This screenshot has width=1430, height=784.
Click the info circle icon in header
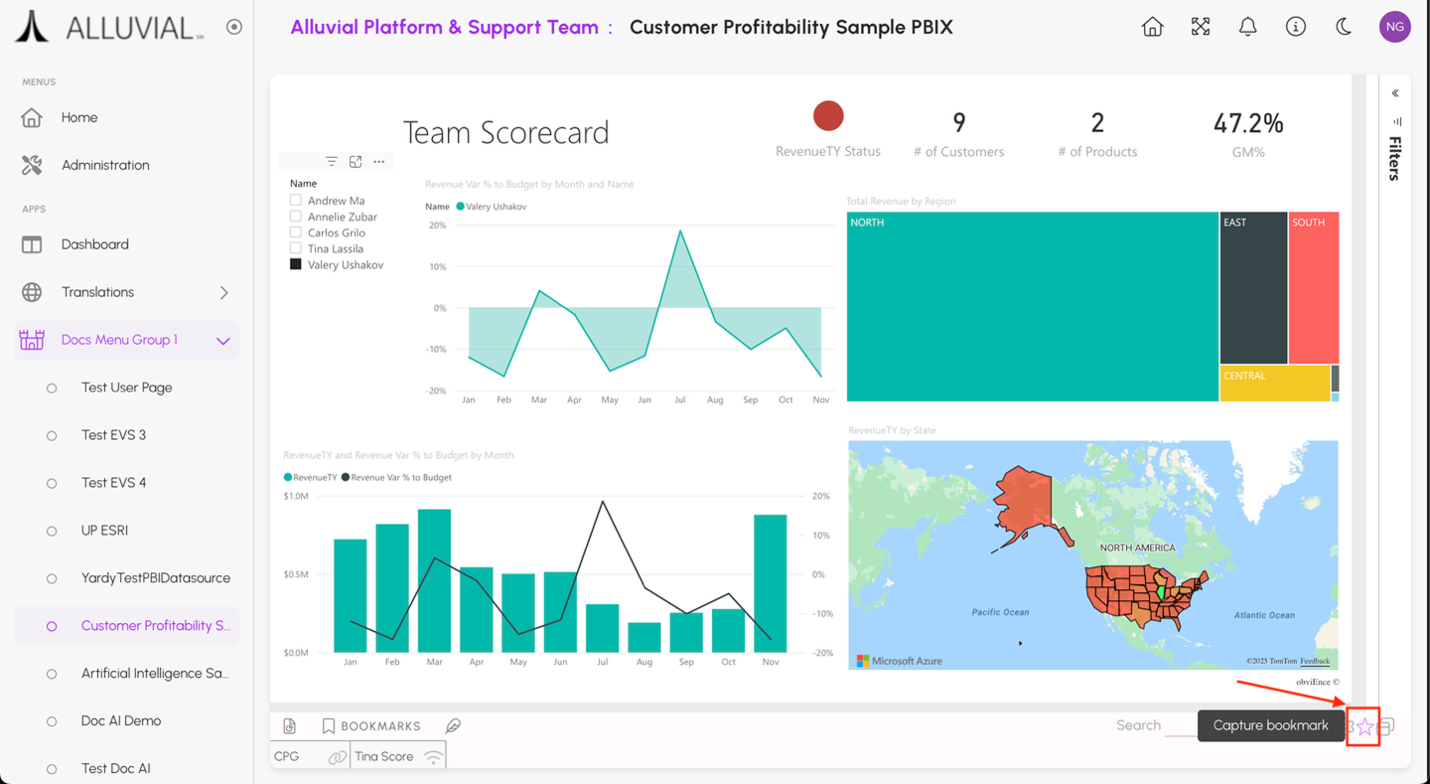click(1296, 27)
